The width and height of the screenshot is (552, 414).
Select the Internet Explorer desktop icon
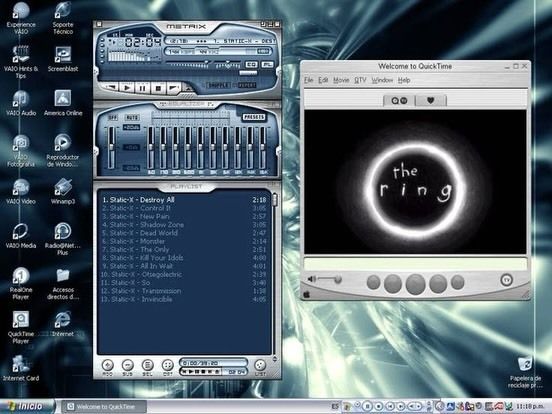[63, 324]
